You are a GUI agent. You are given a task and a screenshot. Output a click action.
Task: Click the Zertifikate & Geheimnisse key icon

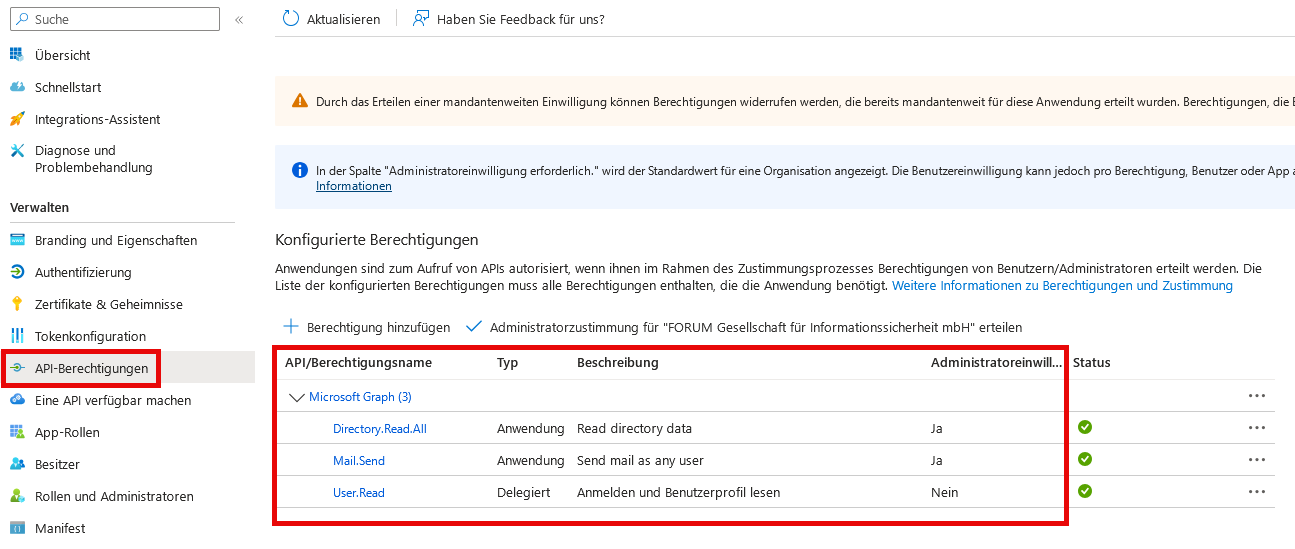tap(17, 304)
